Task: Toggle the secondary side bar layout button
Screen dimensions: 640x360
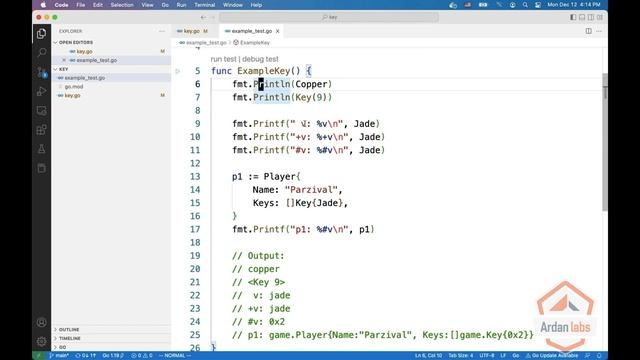Action: coord(591,17)
